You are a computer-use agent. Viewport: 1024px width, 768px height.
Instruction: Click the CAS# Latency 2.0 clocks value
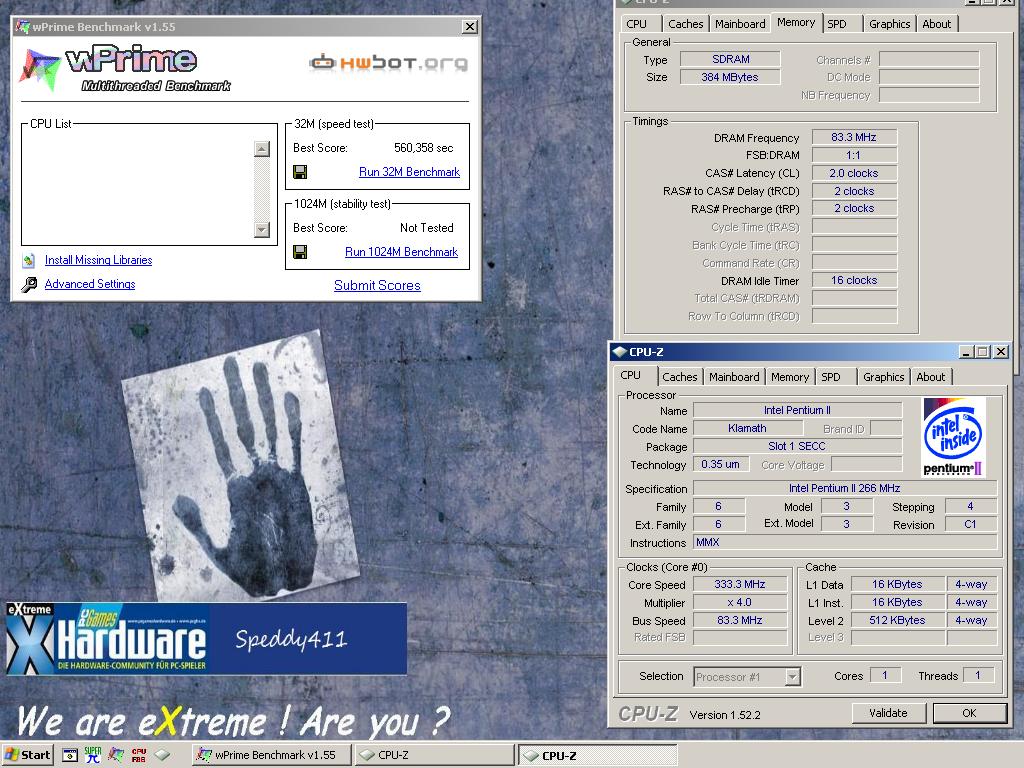pyautogui.click(x=854, y=173)
